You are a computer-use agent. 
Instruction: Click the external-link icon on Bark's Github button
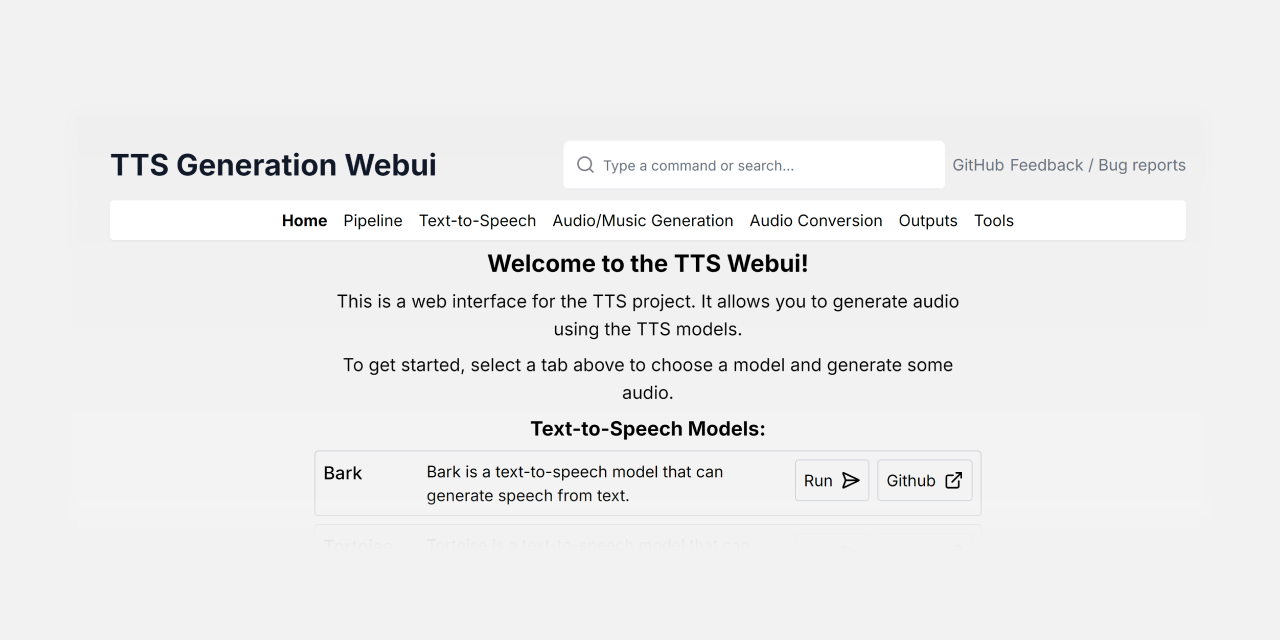(954, 481)
